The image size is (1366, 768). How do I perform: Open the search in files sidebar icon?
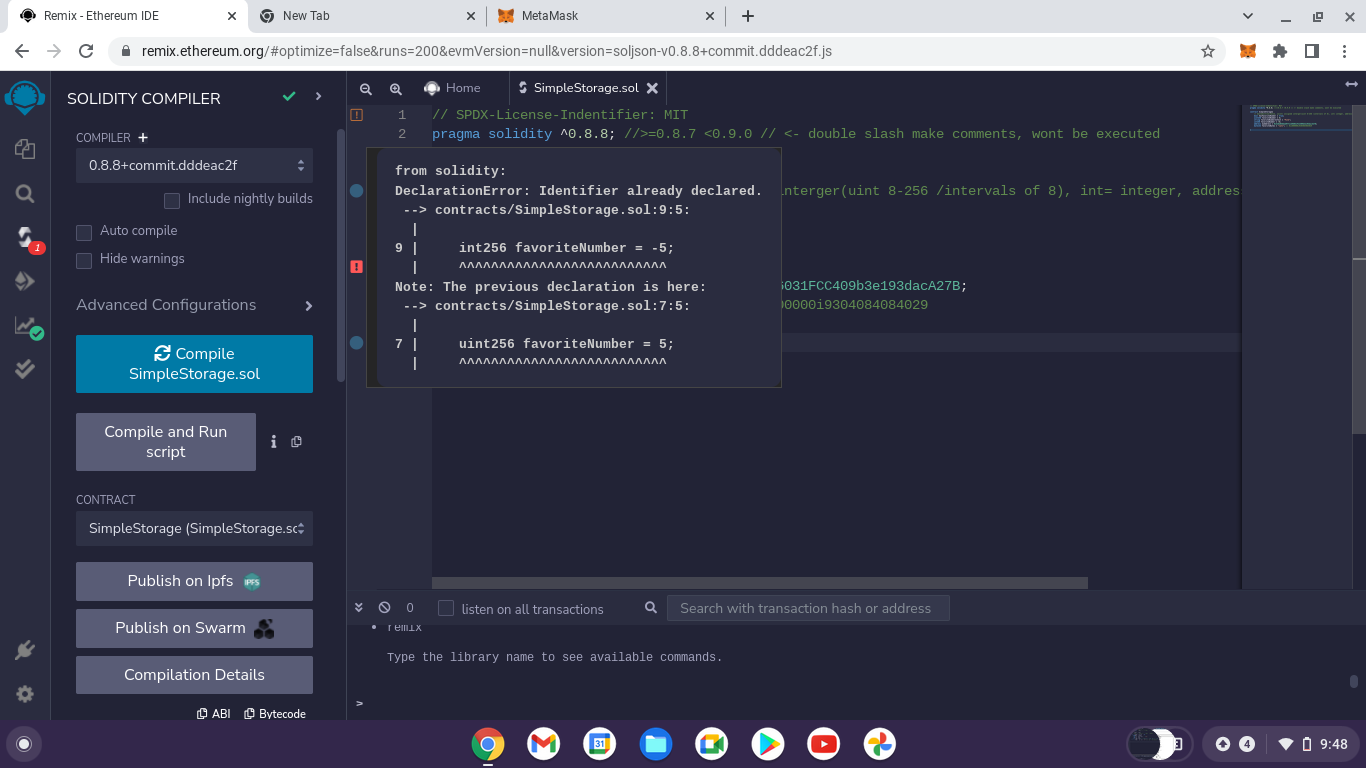click(25, 194)
